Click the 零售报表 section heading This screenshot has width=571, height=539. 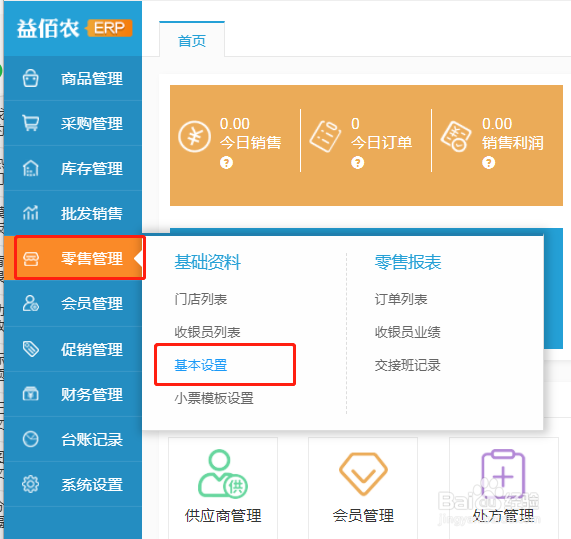[x=408, y=262]
